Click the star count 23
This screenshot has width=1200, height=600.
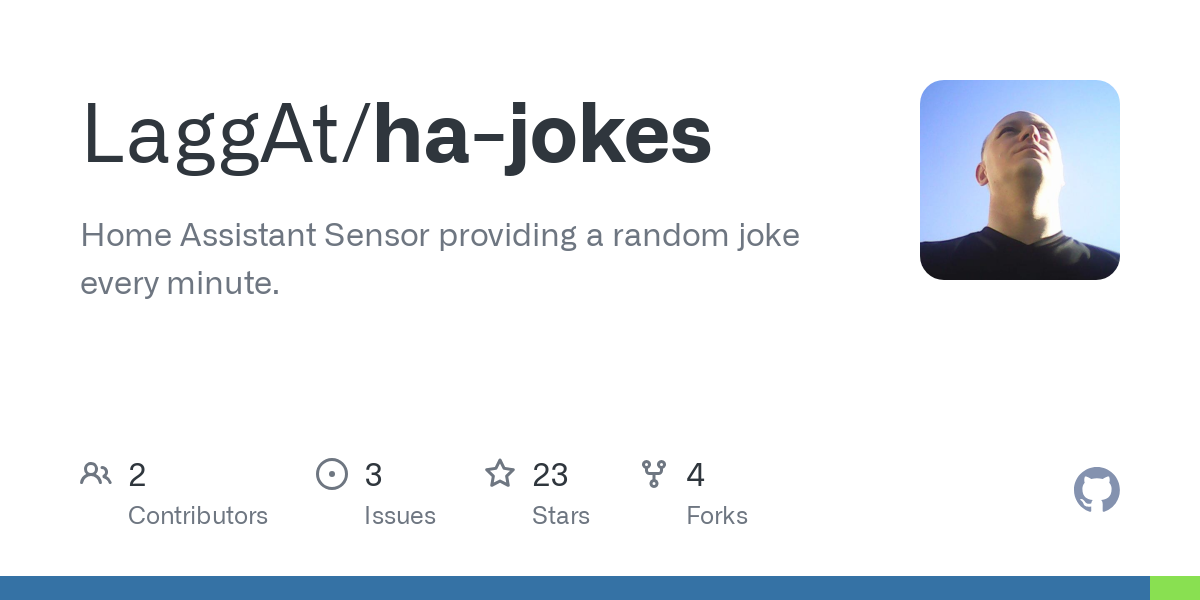[550, 475]
